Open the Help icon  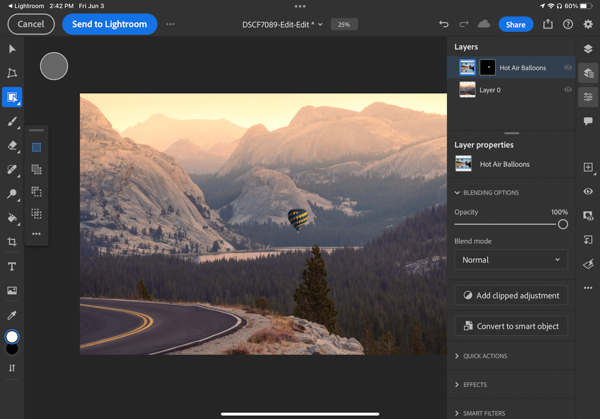point(568,24)
